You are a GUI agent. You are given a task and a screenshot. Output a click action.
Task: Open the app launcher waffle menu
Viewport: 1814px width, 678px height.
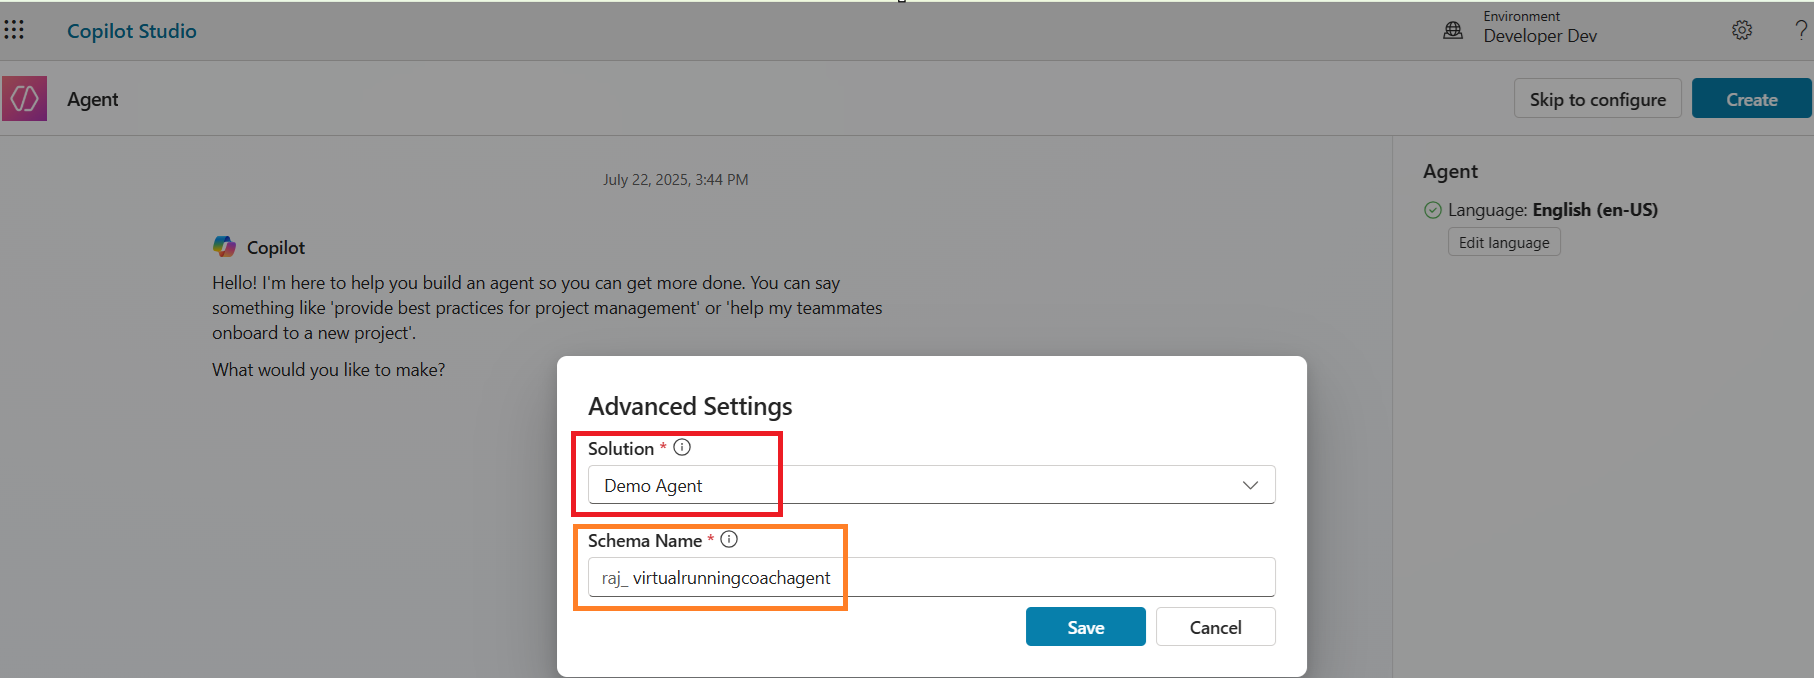tap(14, 30)
